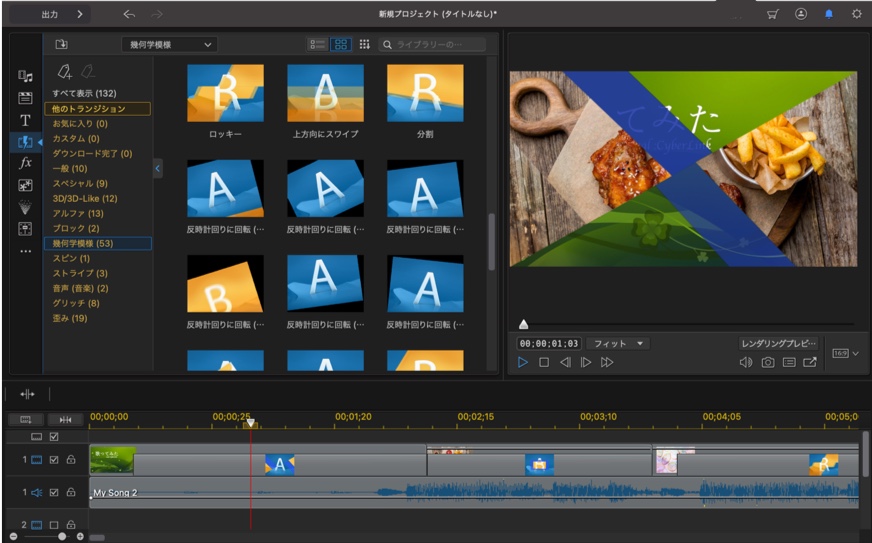Open the 幾何学模様 category dropdown
The height and width of the screenshot is (543, 872).
[x=168, y=44]
